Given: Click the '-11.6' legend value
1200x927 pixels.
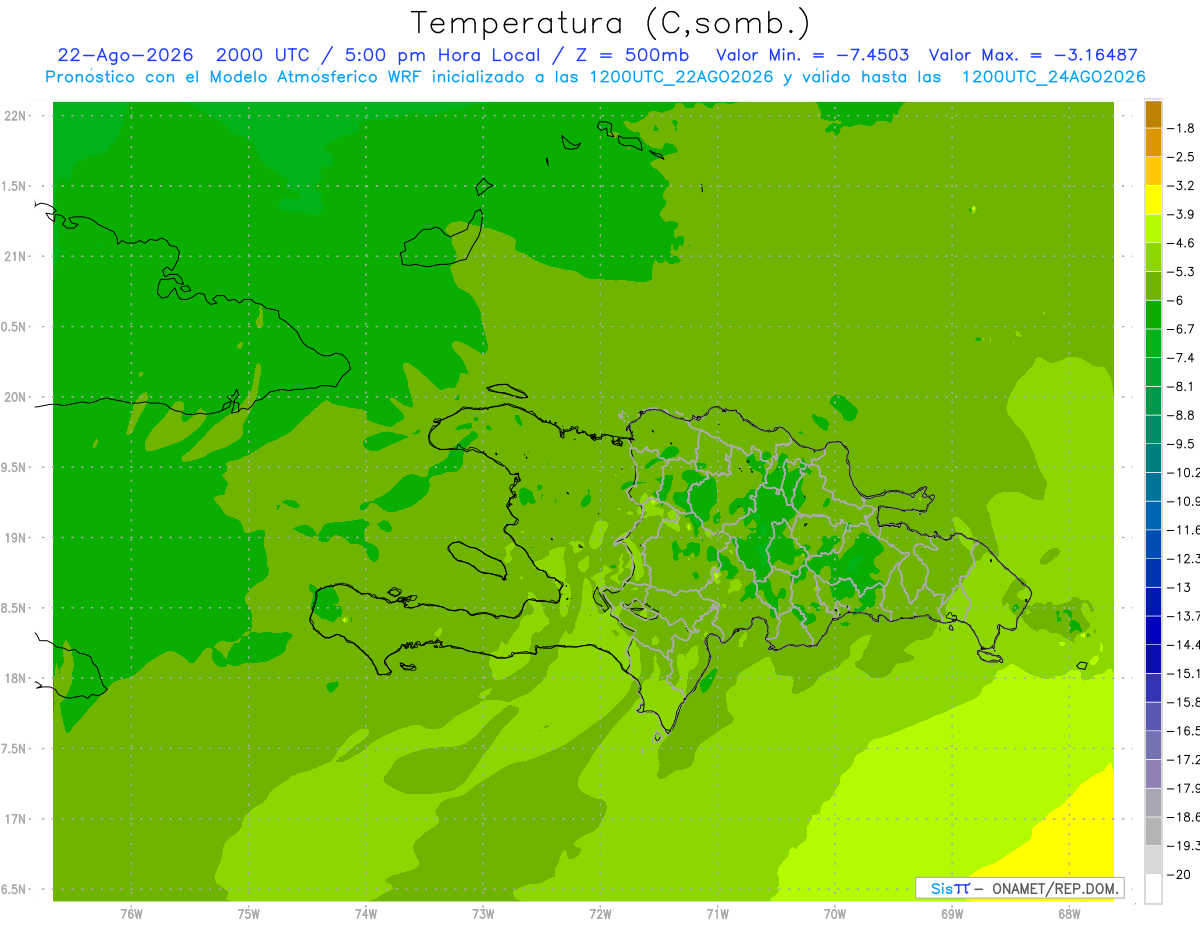Looking at the screenshot, I should (1184, 530).
